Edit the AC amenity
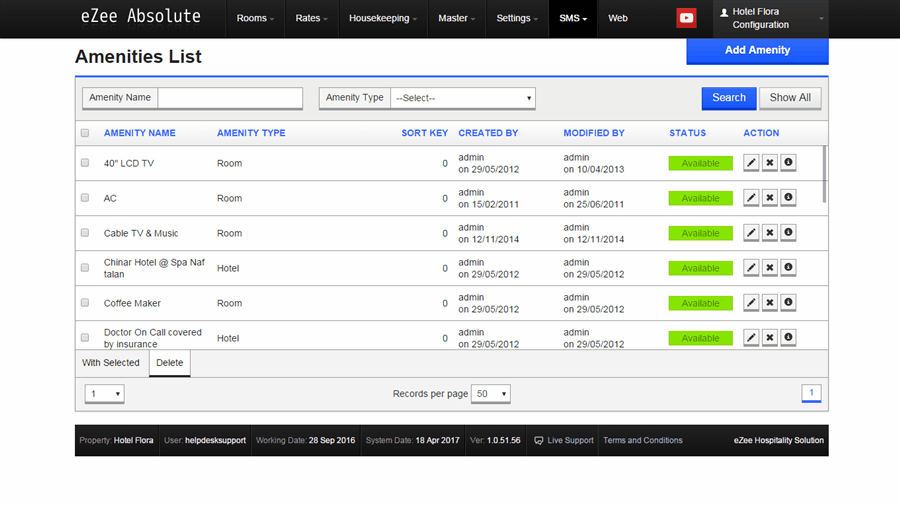This screenshot has height=505, width=900. (751, 198)
